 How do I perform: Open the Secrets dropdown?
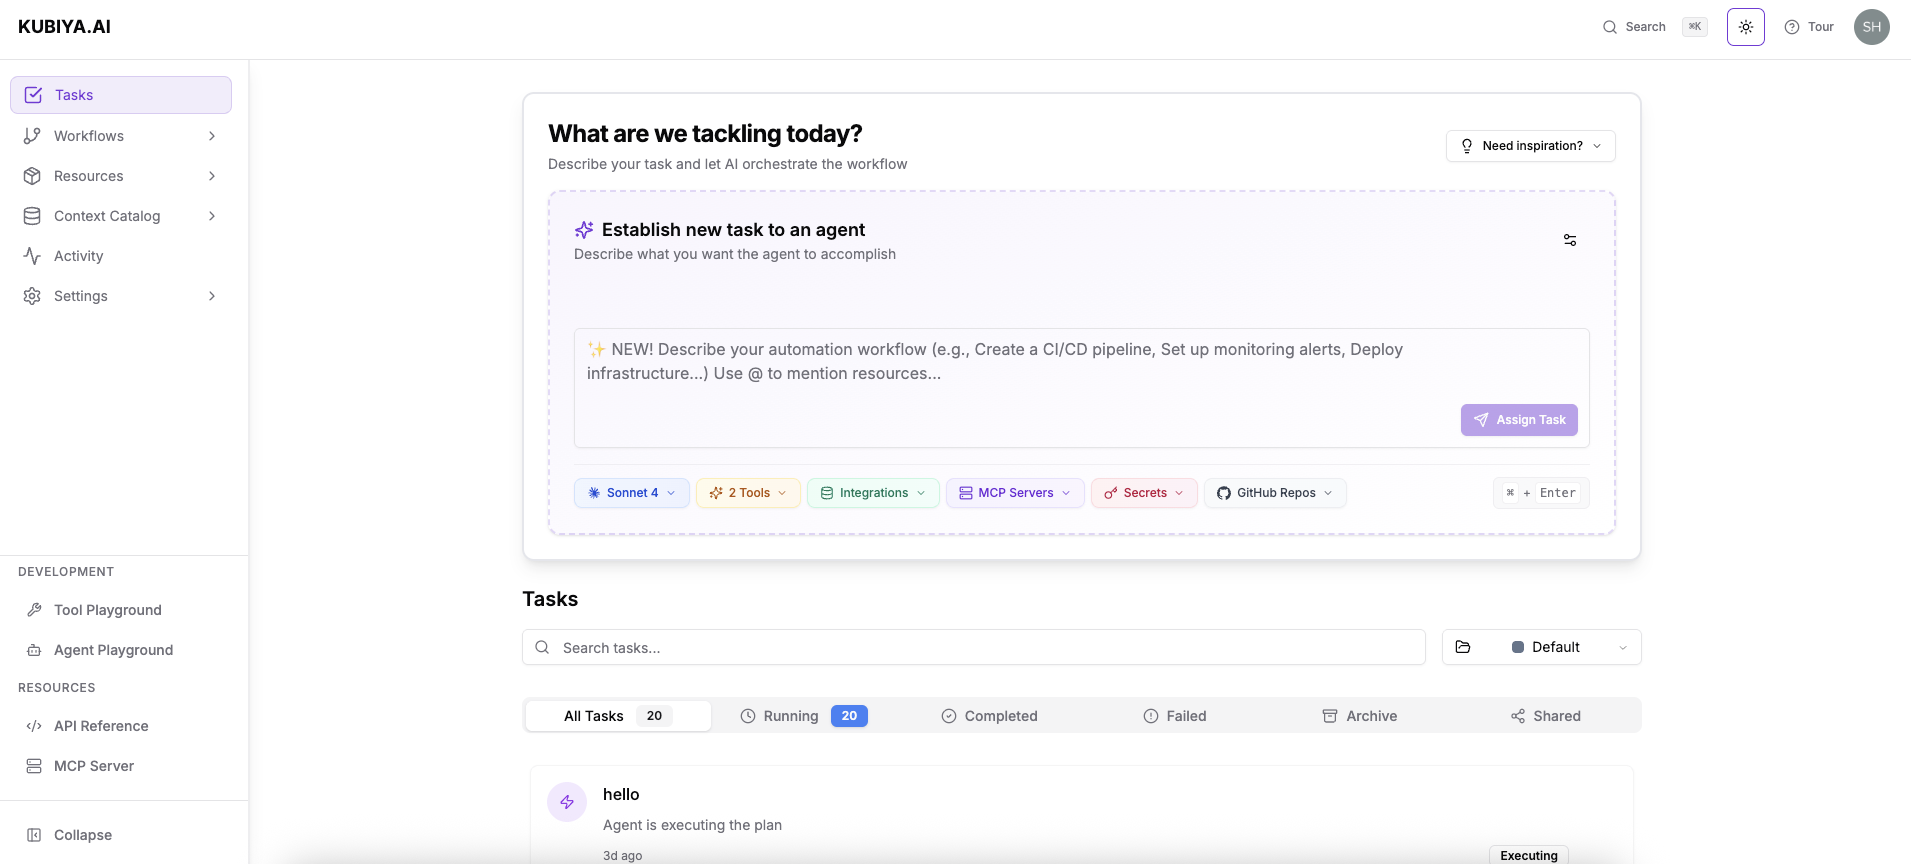click(1144, 493)
